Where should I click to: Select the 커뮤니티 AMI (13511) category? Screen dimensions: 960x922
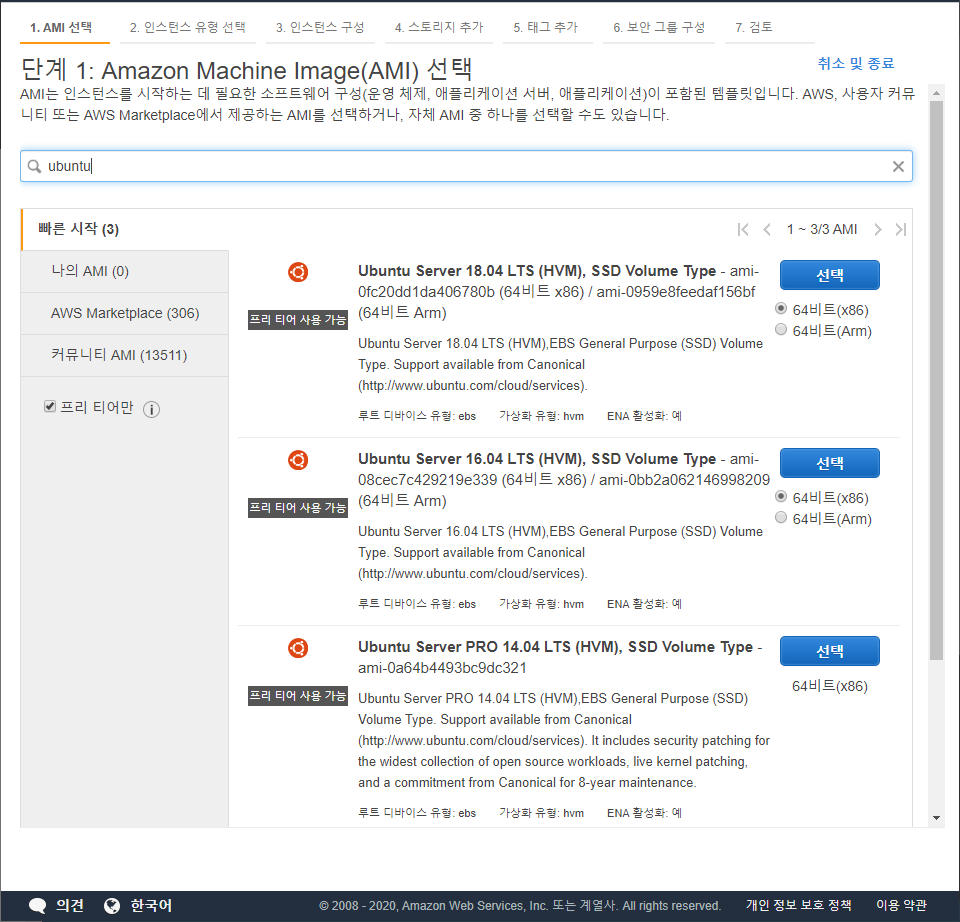click(x=125, y=355)
